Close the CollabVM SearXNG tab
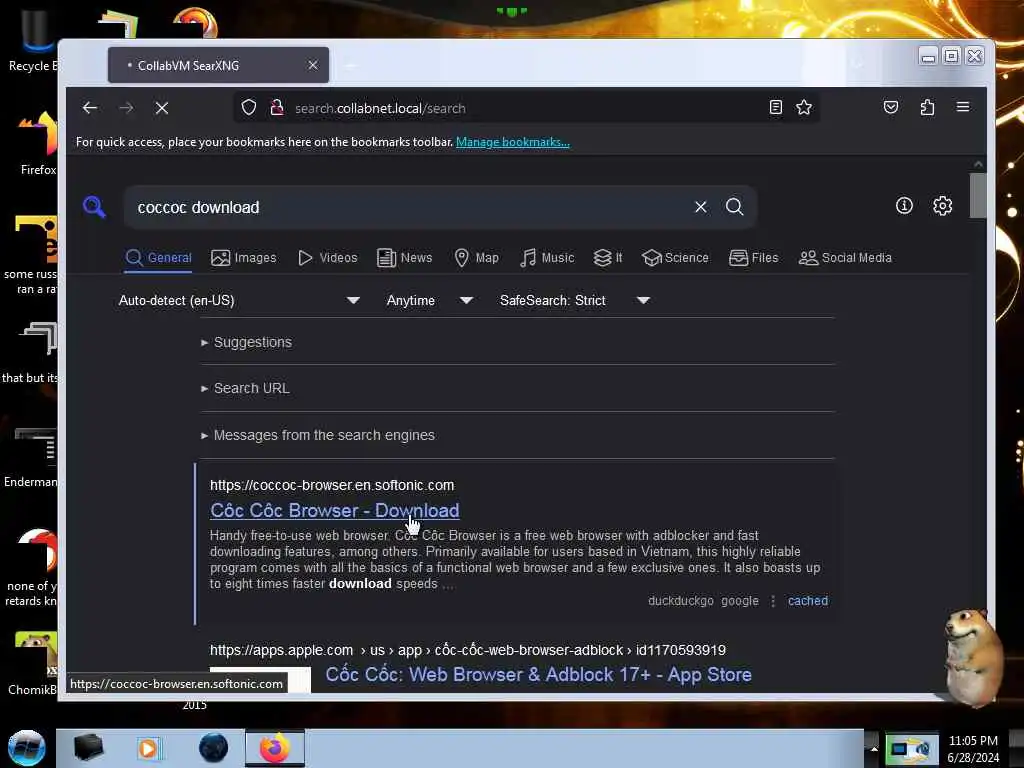This screenshot has width=1024, height=768. point(313,65)
